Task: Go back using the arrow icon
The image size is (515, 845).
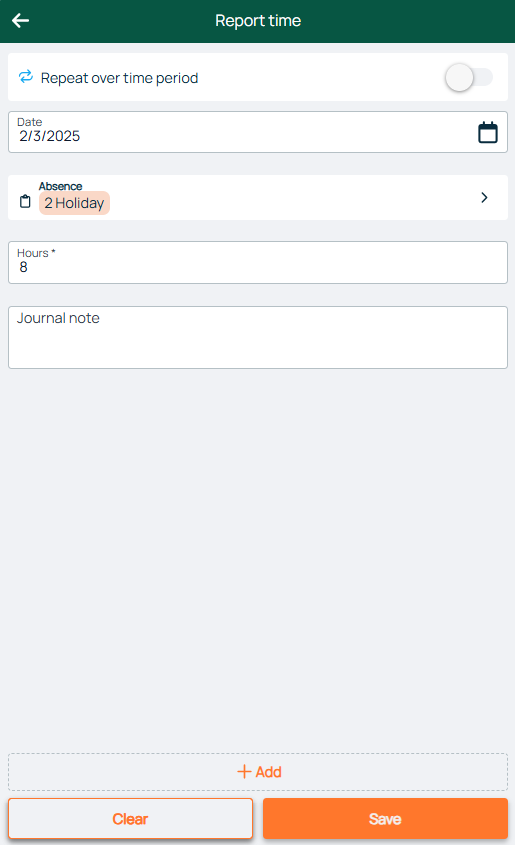Action: pos(20,20)
